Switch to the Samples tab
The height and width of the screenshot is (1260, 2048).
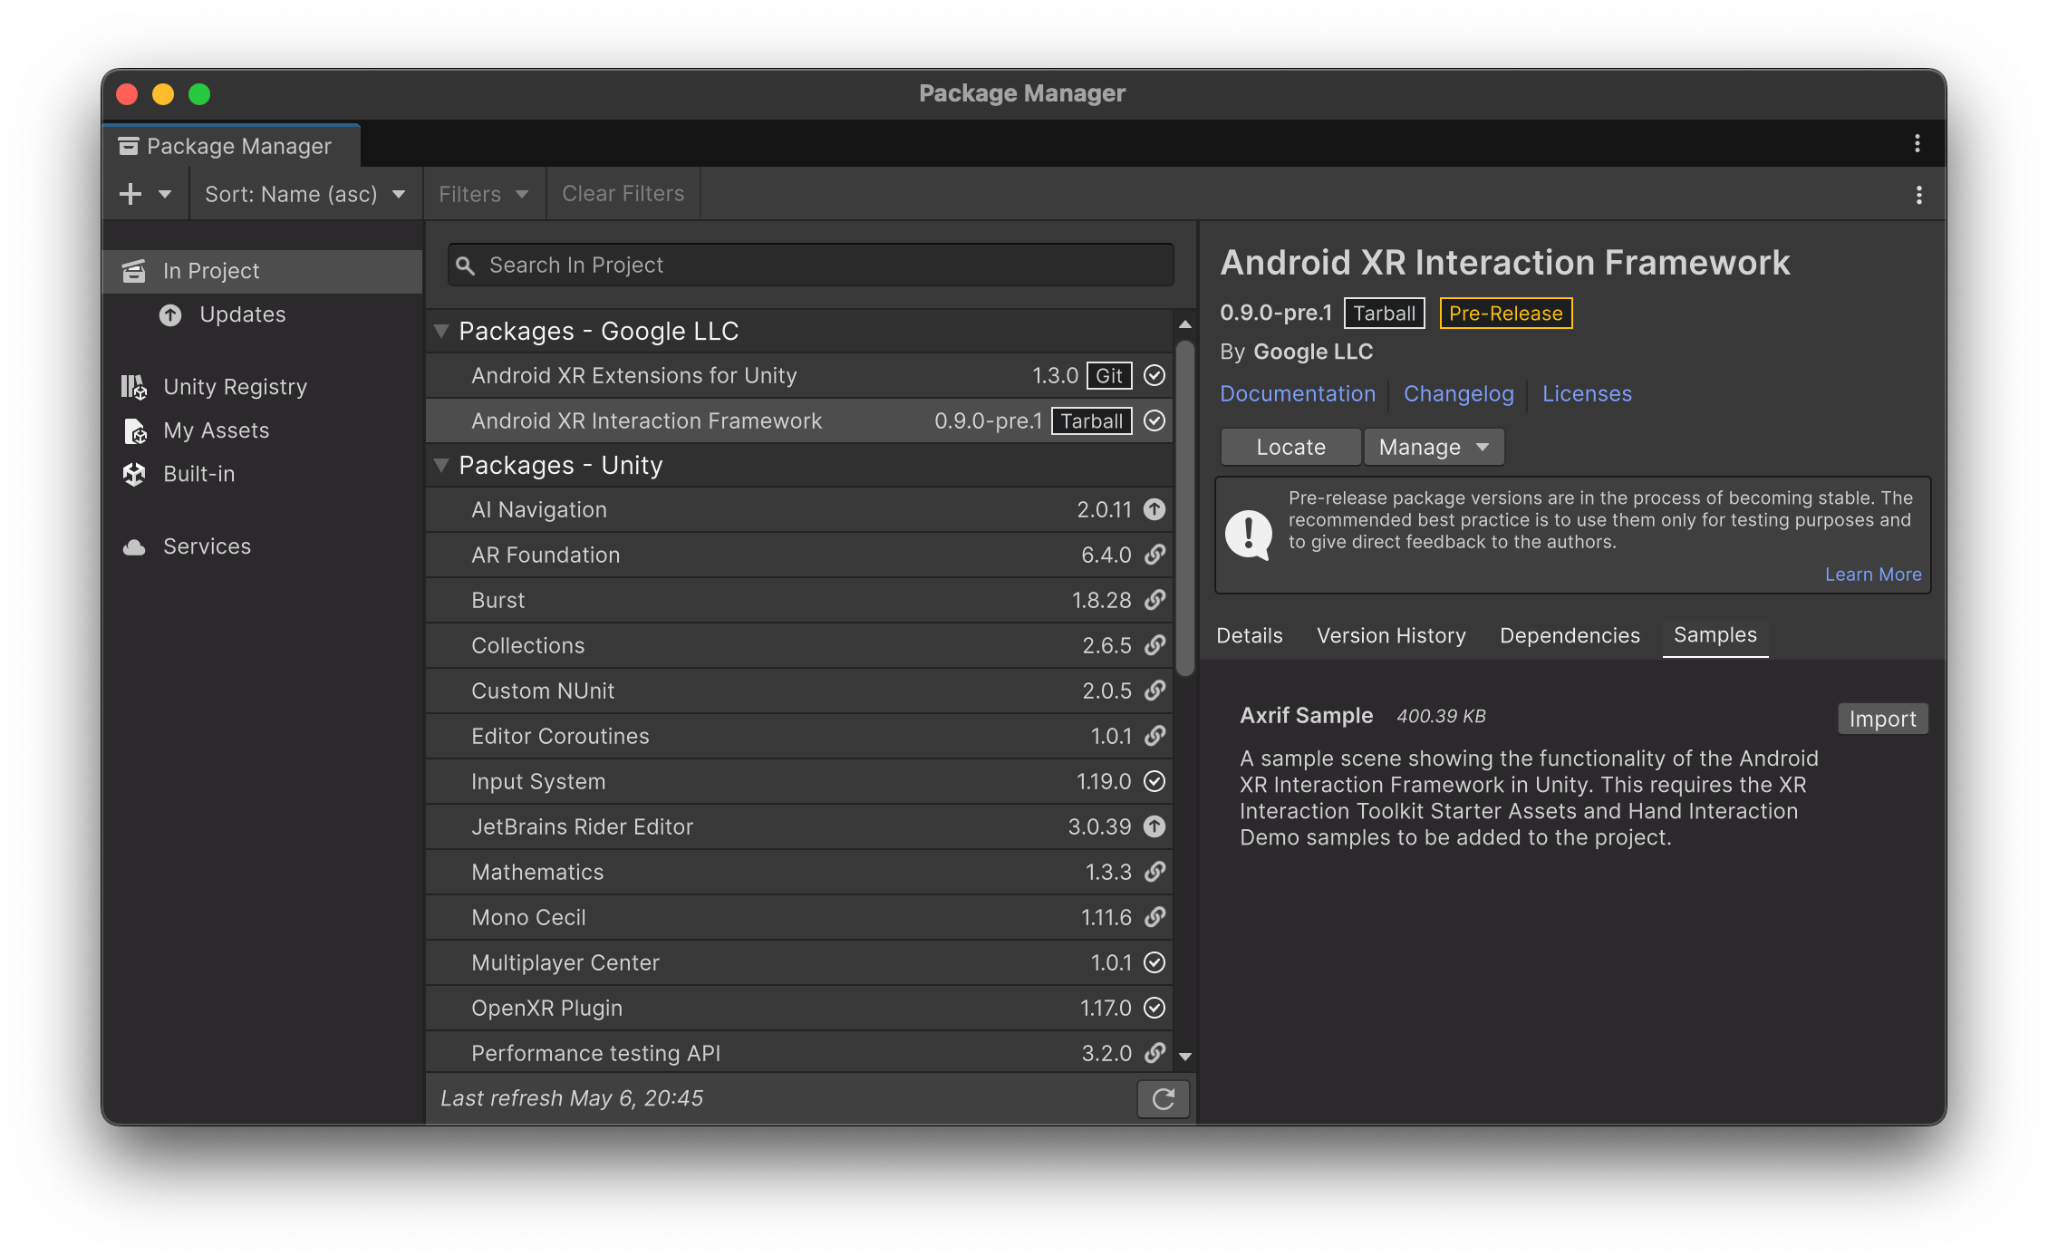click(1715, 636)
